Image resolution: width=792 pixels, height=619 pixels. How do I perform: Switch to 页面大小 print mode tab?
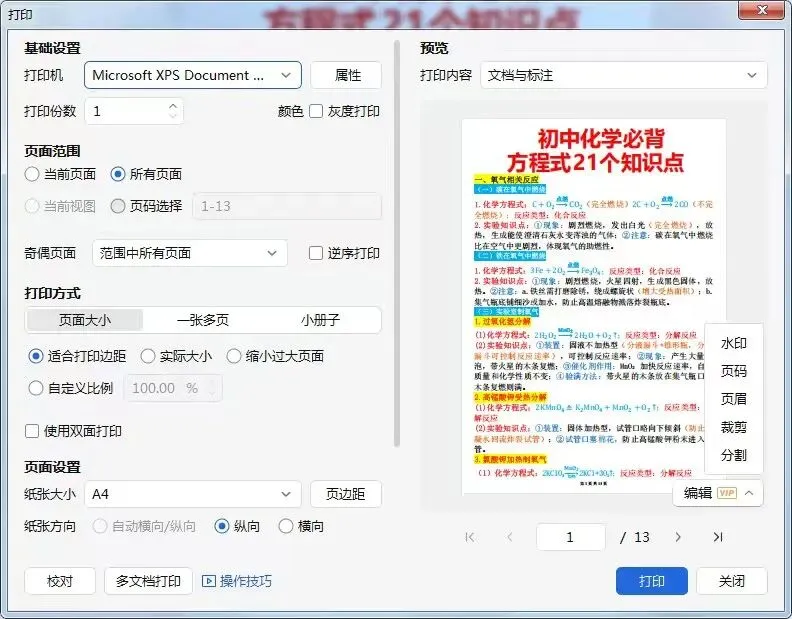85,320
